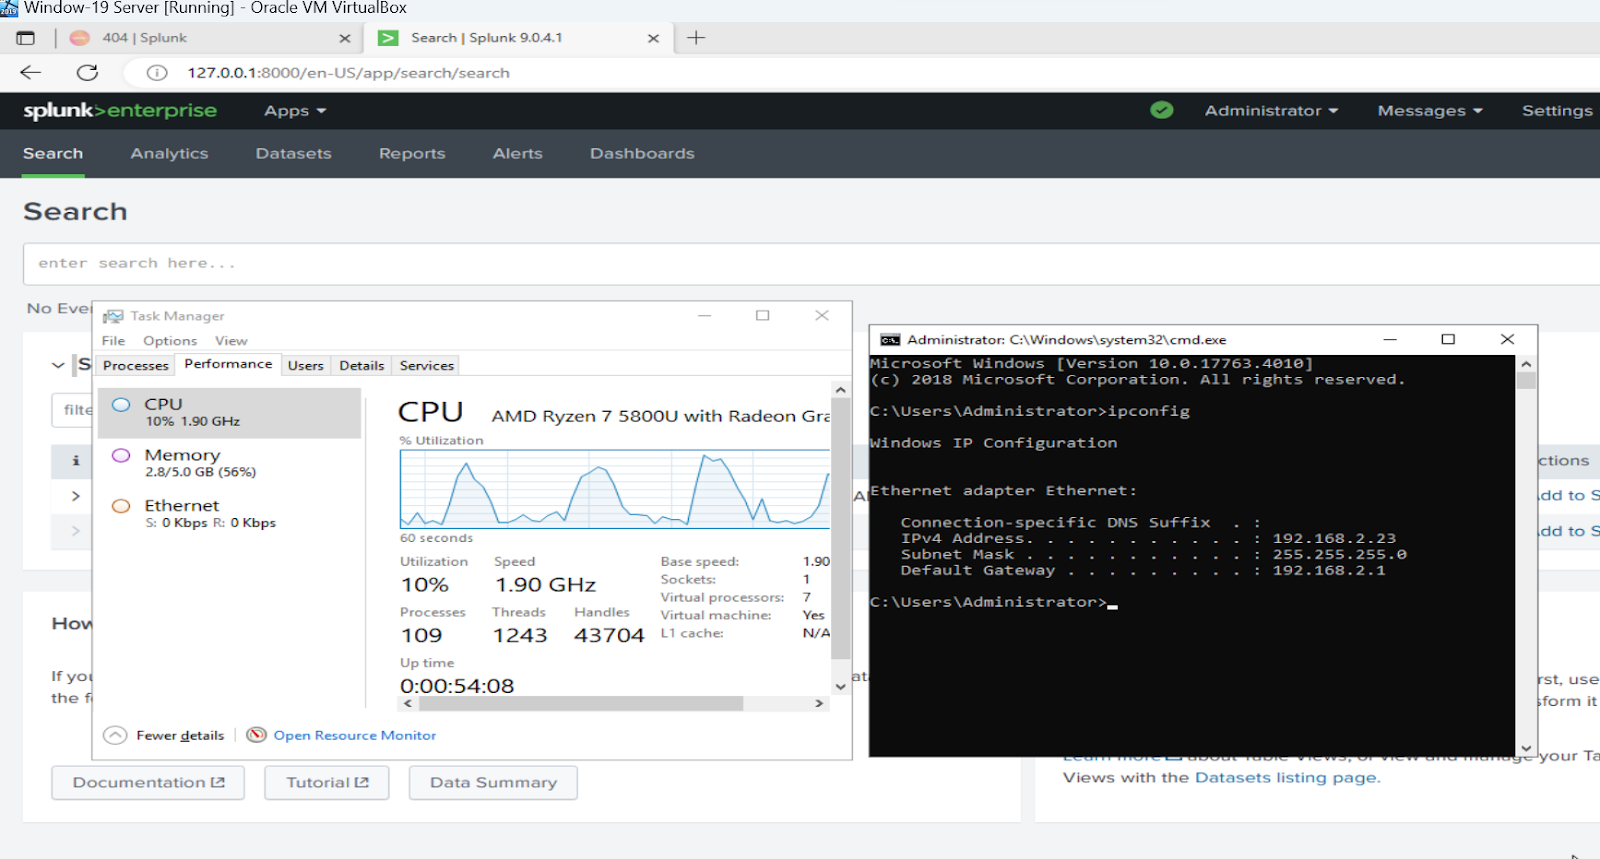Select the Ethernet resource in Task Manager sidebar

click(x=230, y=513)
